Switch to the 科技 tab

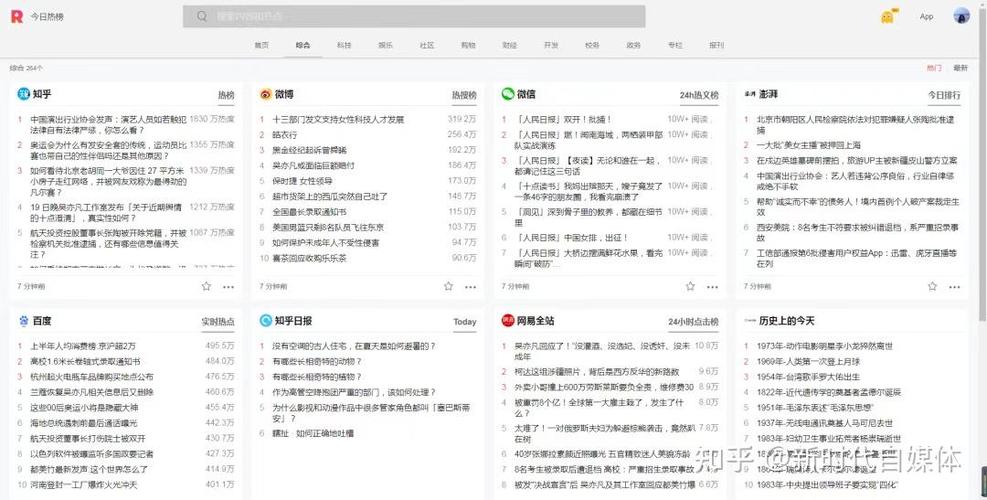pyautogui.click(x=344, y=45)
